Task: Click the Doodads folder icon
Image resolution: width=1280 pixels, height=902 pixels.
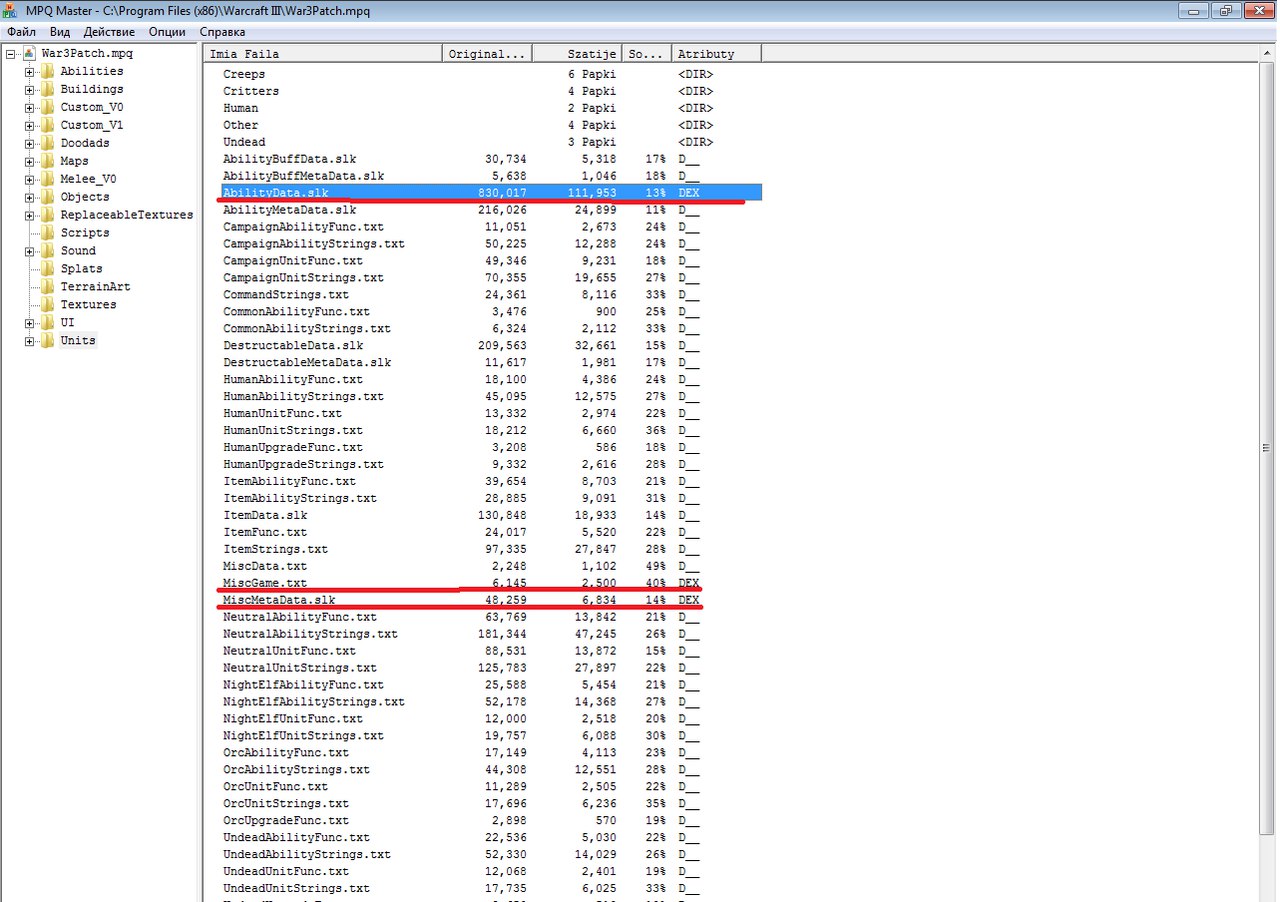Action: [47, 143]
